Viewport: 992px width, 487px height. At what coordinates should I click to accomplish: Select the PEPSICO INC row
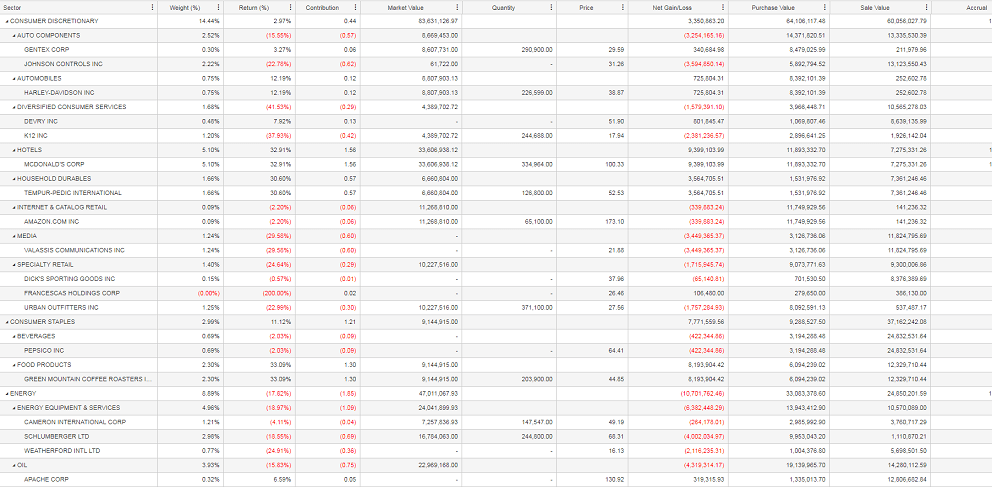496,350
